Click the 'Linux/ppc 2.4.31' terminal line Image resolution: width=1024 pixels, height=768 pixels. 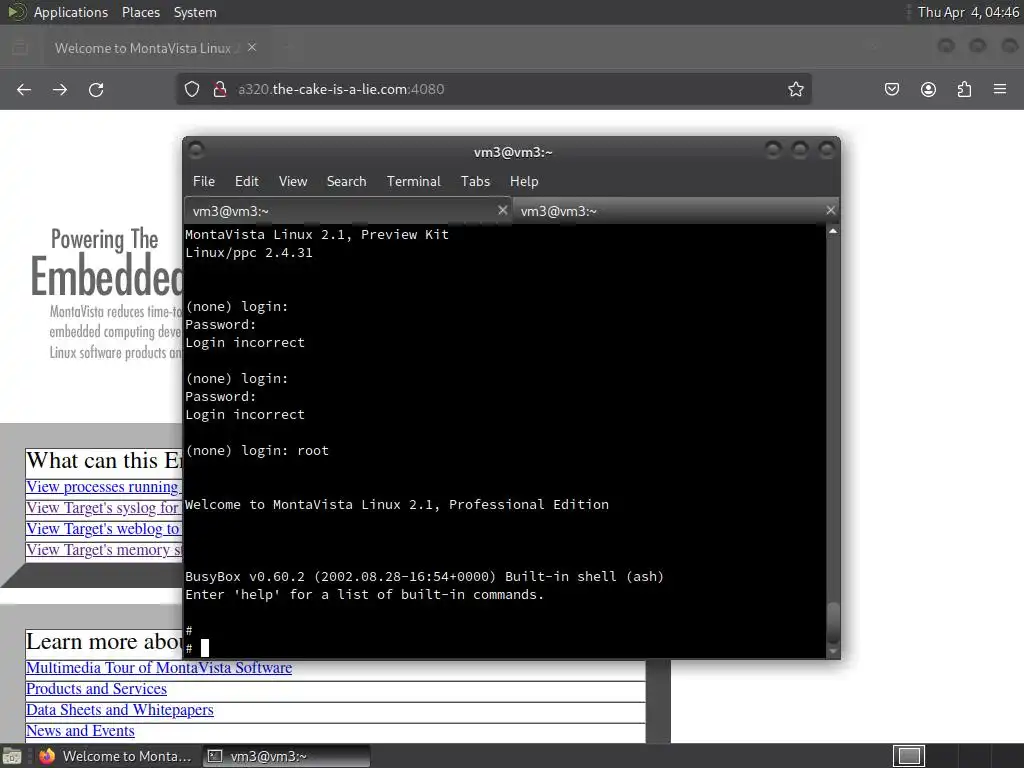tap(249, 253)
